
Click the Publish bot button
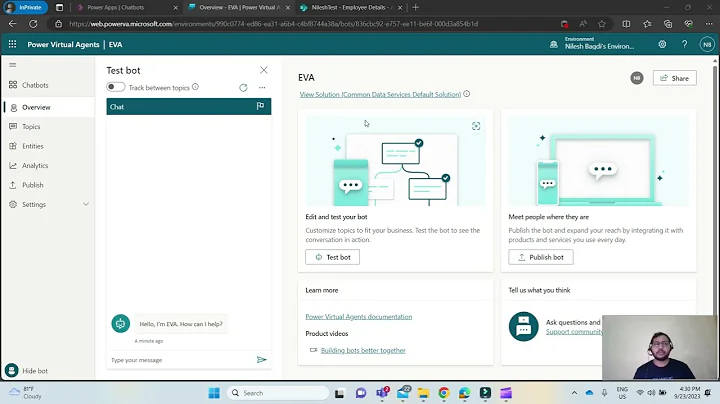[x=541, y=257]
